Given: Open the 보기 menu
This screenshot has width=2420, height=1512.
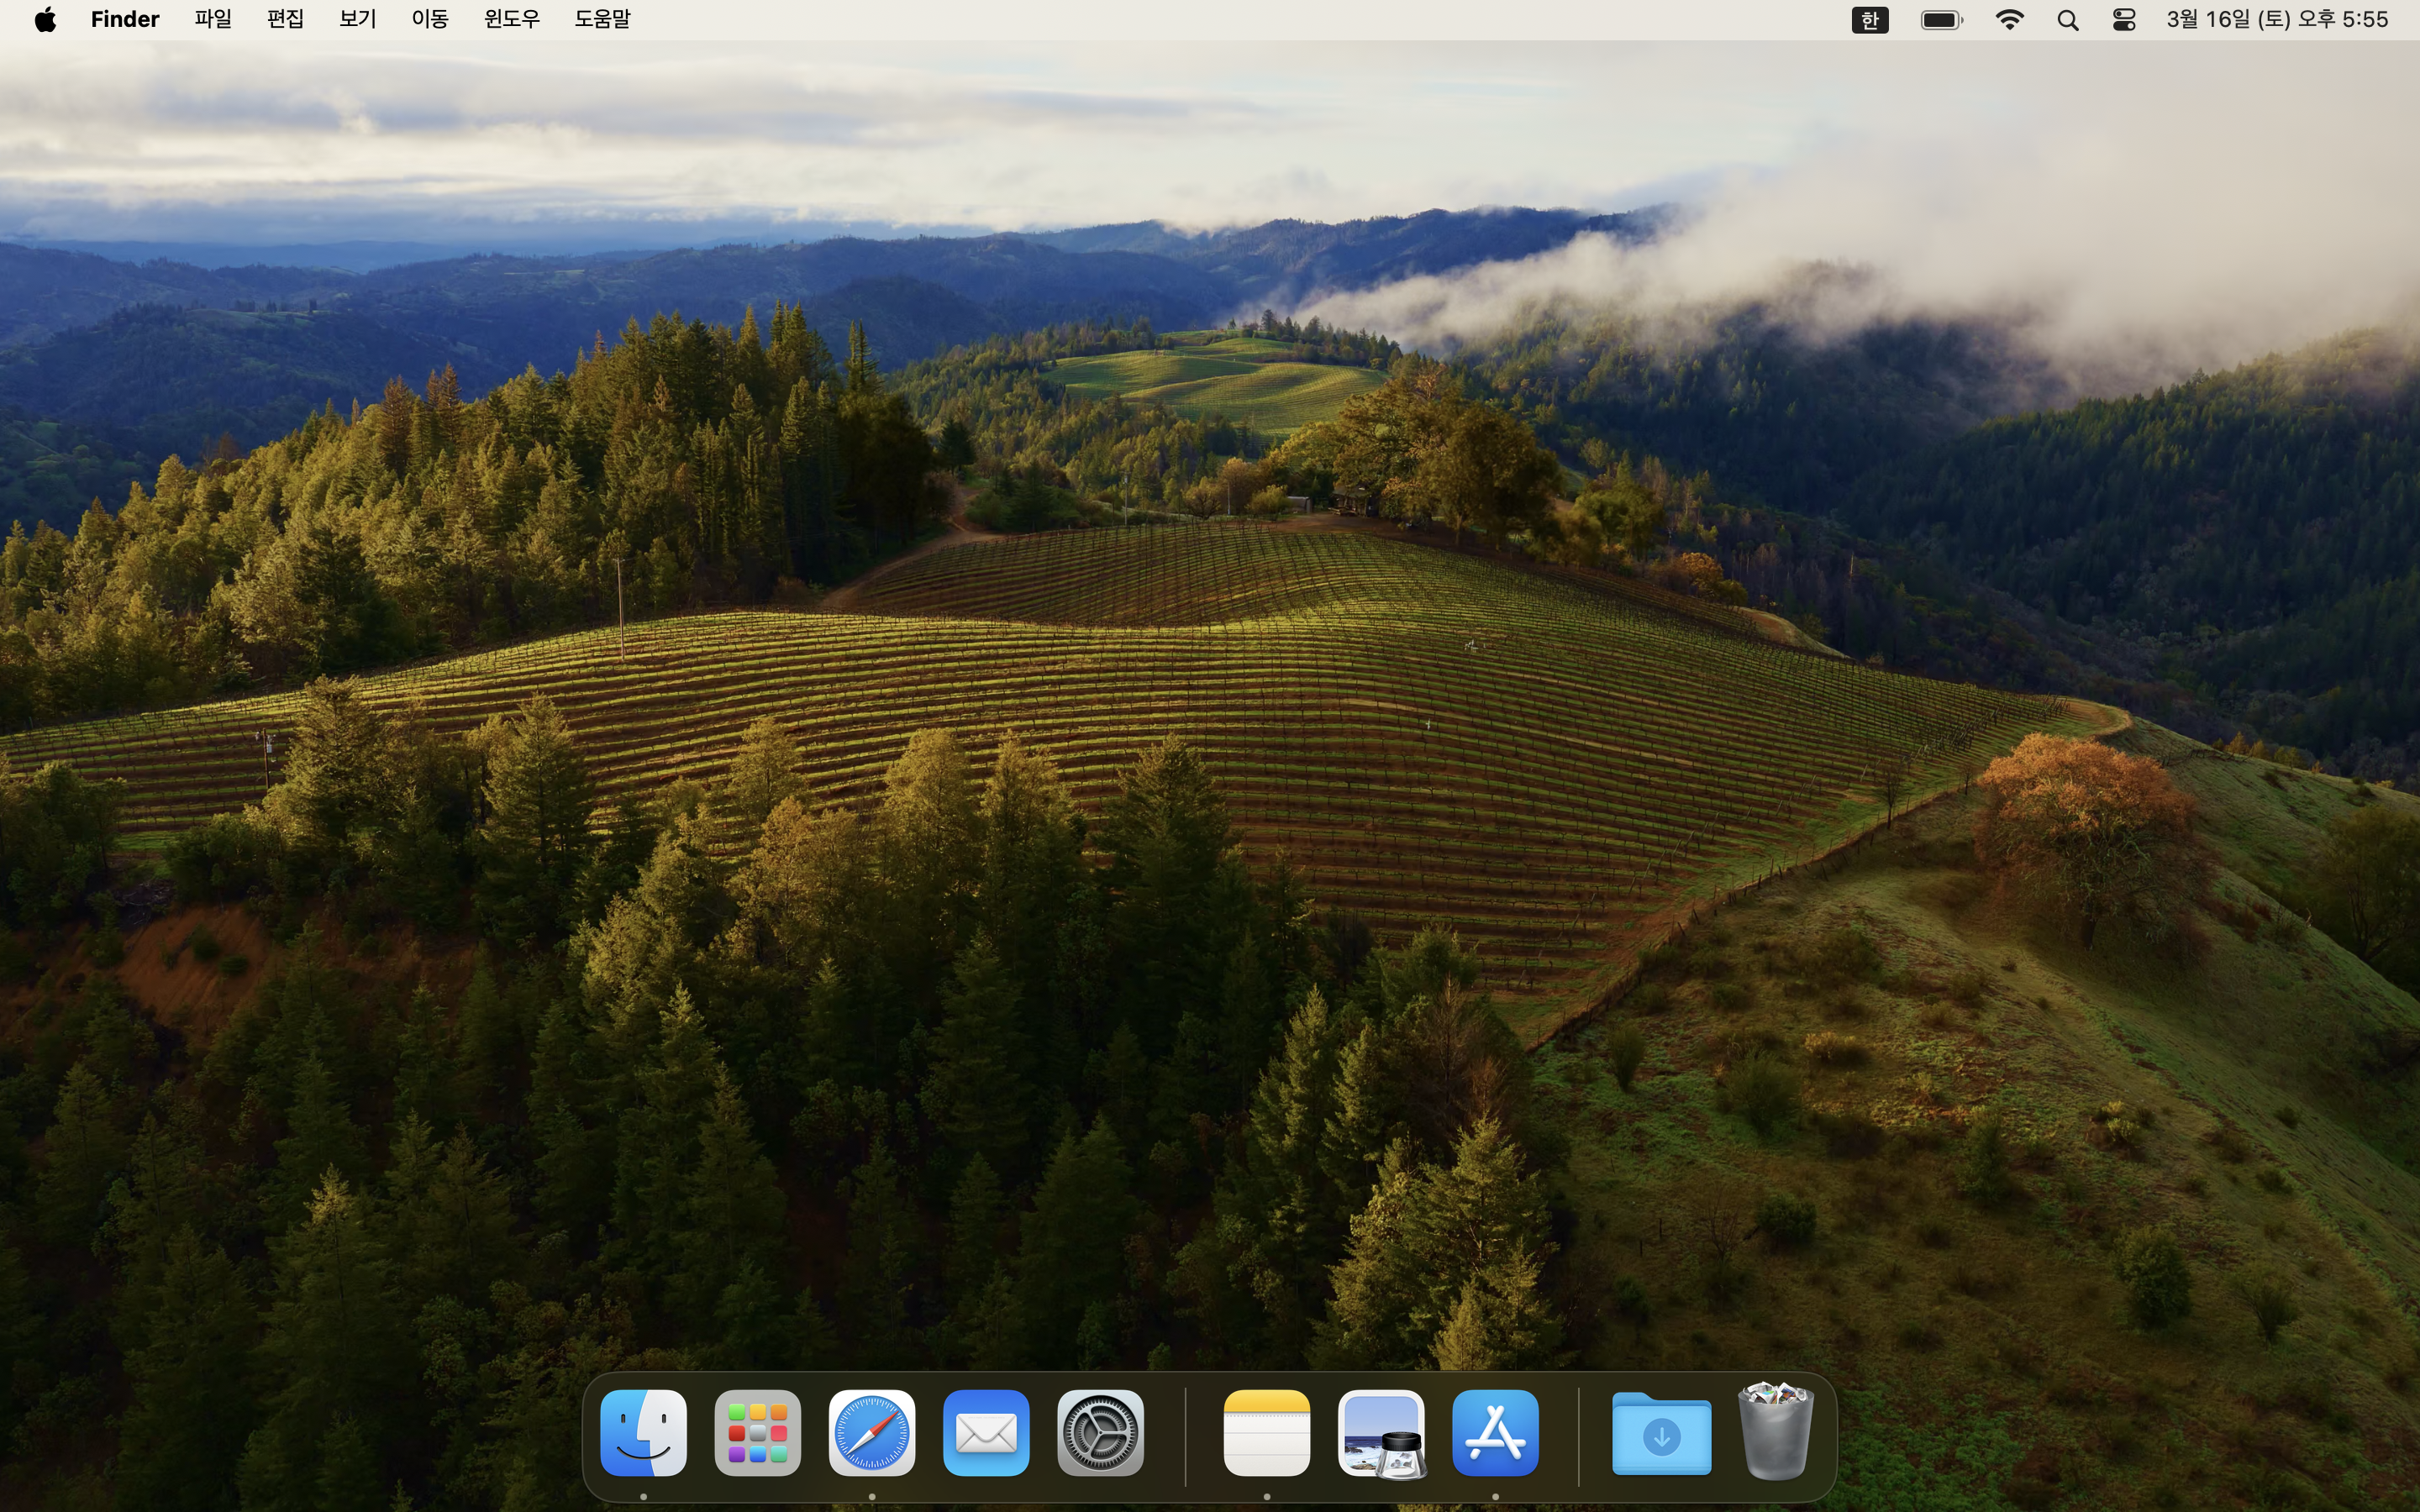Looking at the screenshot, I should coord(357,19).
